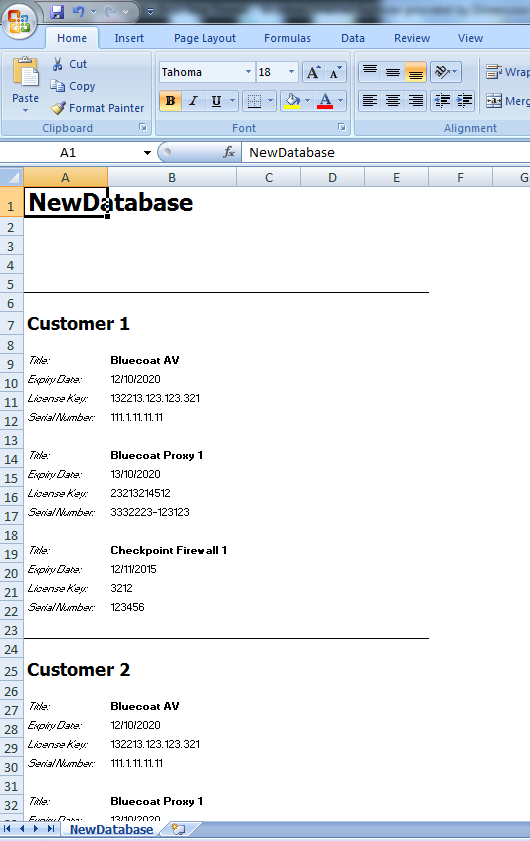Jump to the first sheet tab

(x=8, y=829)
